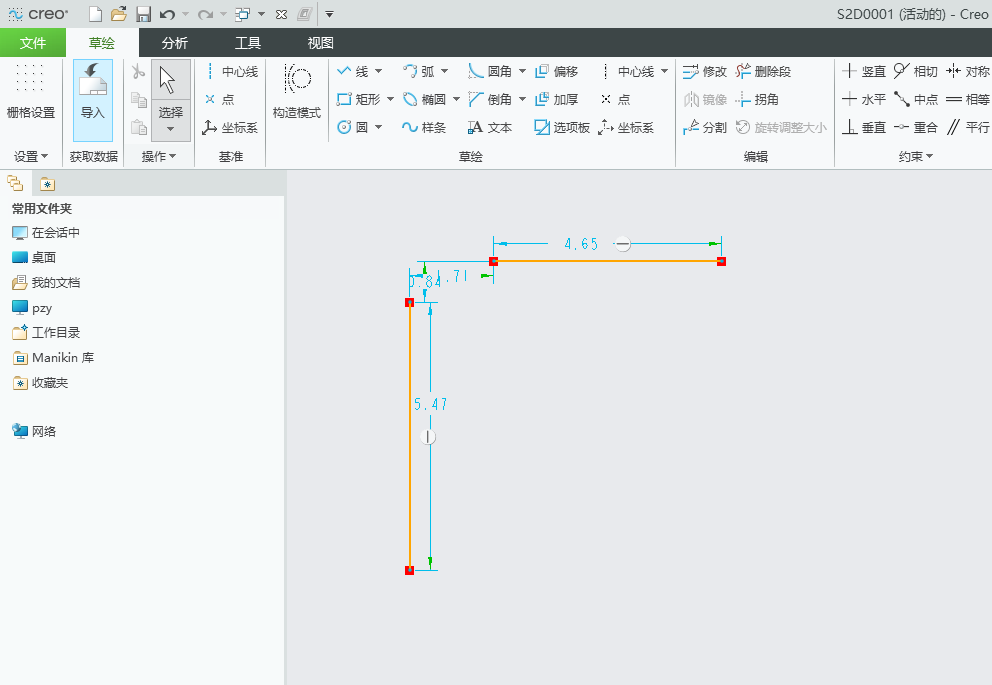Switch to the 草绘 sketch tab
The height and width of the screenshot is (685, 992).
[x=102, y=43]
